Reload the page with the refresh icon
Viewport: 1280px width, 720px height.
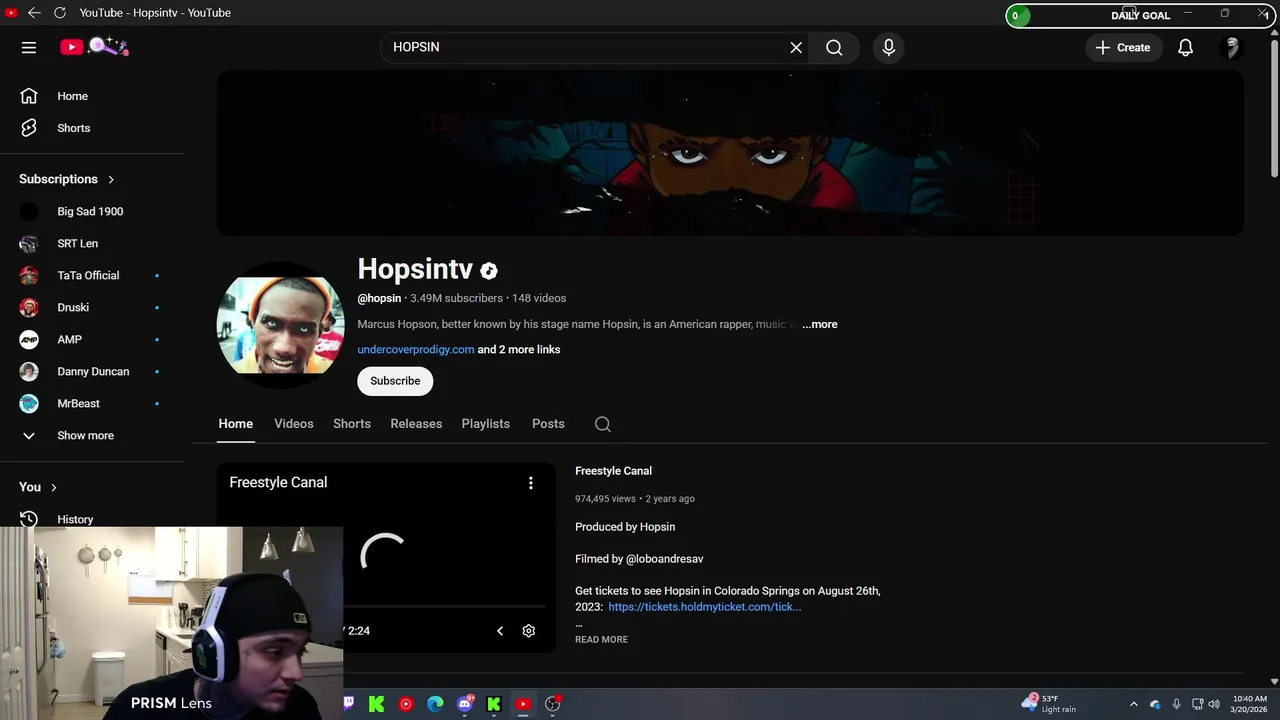(59, 12)
